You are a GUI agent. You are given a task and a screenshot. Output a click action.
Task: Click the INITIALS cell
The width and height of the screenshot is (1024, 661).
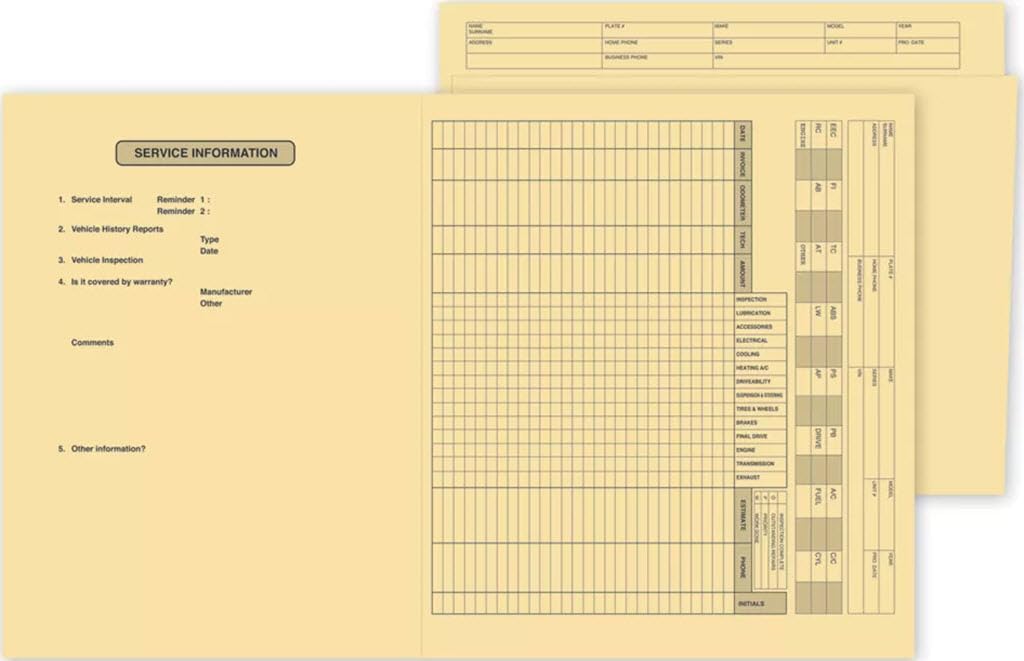[x=760, y=604]
